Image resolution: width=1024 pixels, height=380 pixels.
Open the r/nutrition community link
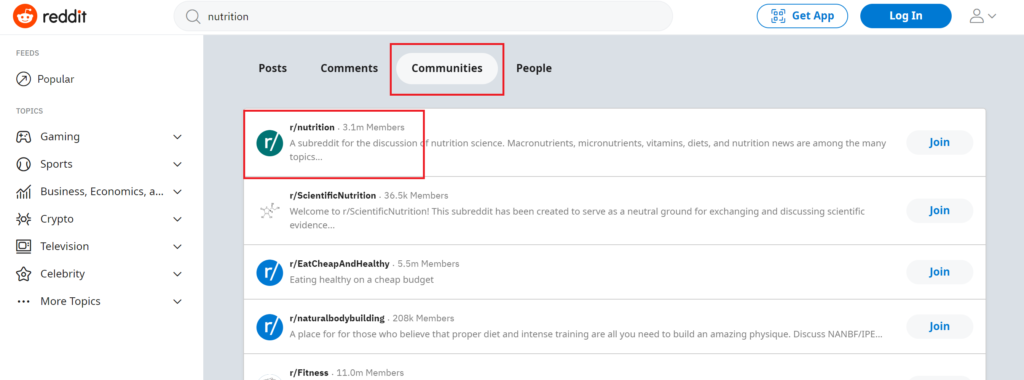coord(312,127)
